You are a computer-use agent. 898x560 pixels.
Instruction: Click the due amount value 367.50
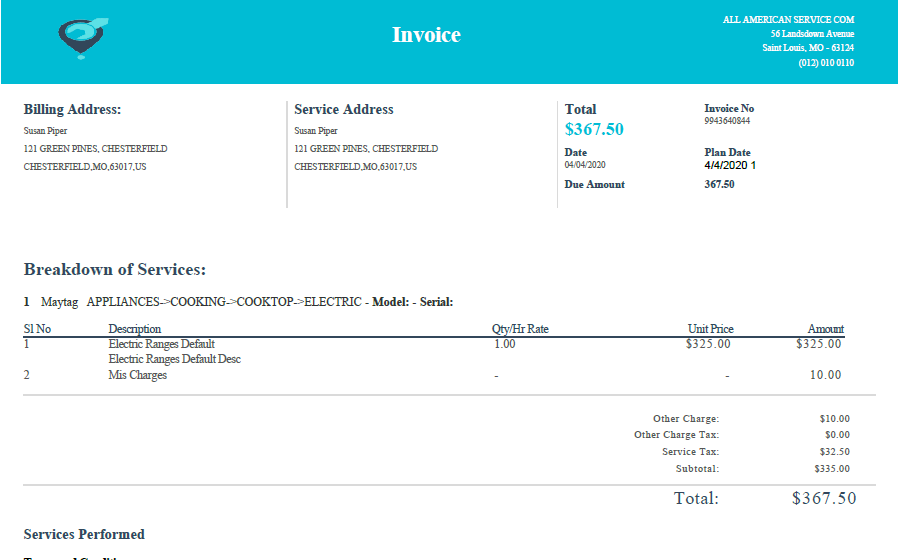[x=719, y=184]
